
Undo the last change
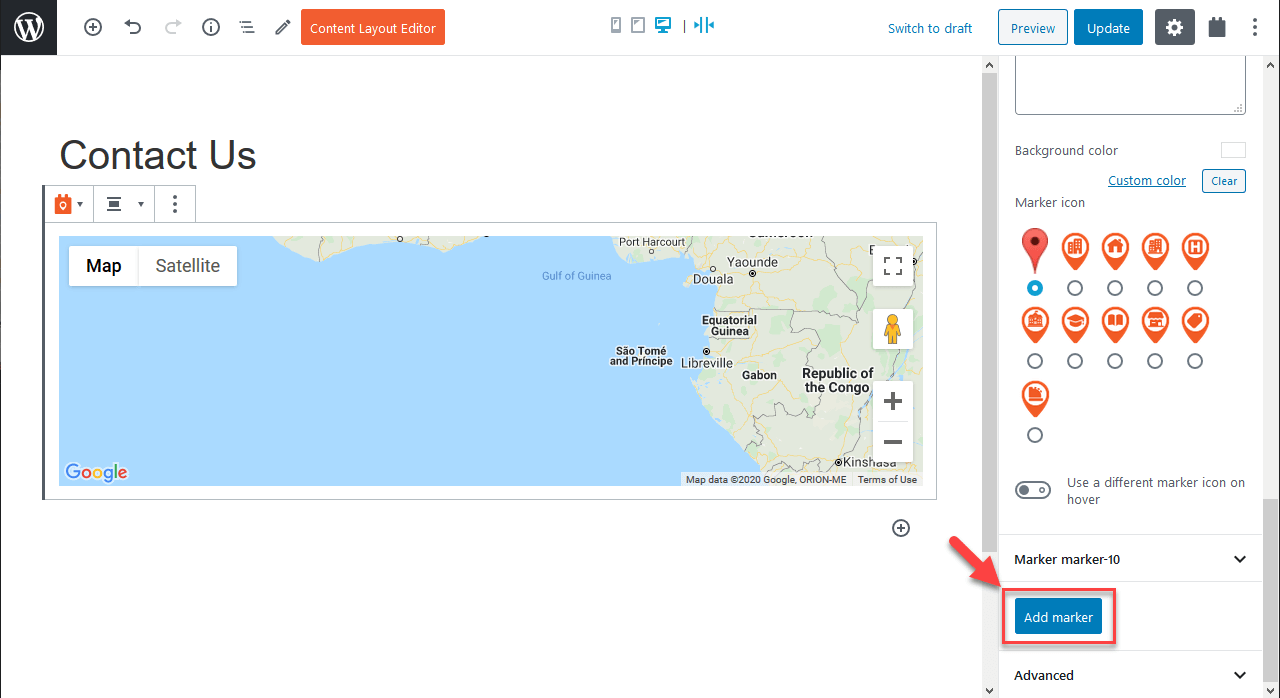pyautogui.click(x=133, y=28)
